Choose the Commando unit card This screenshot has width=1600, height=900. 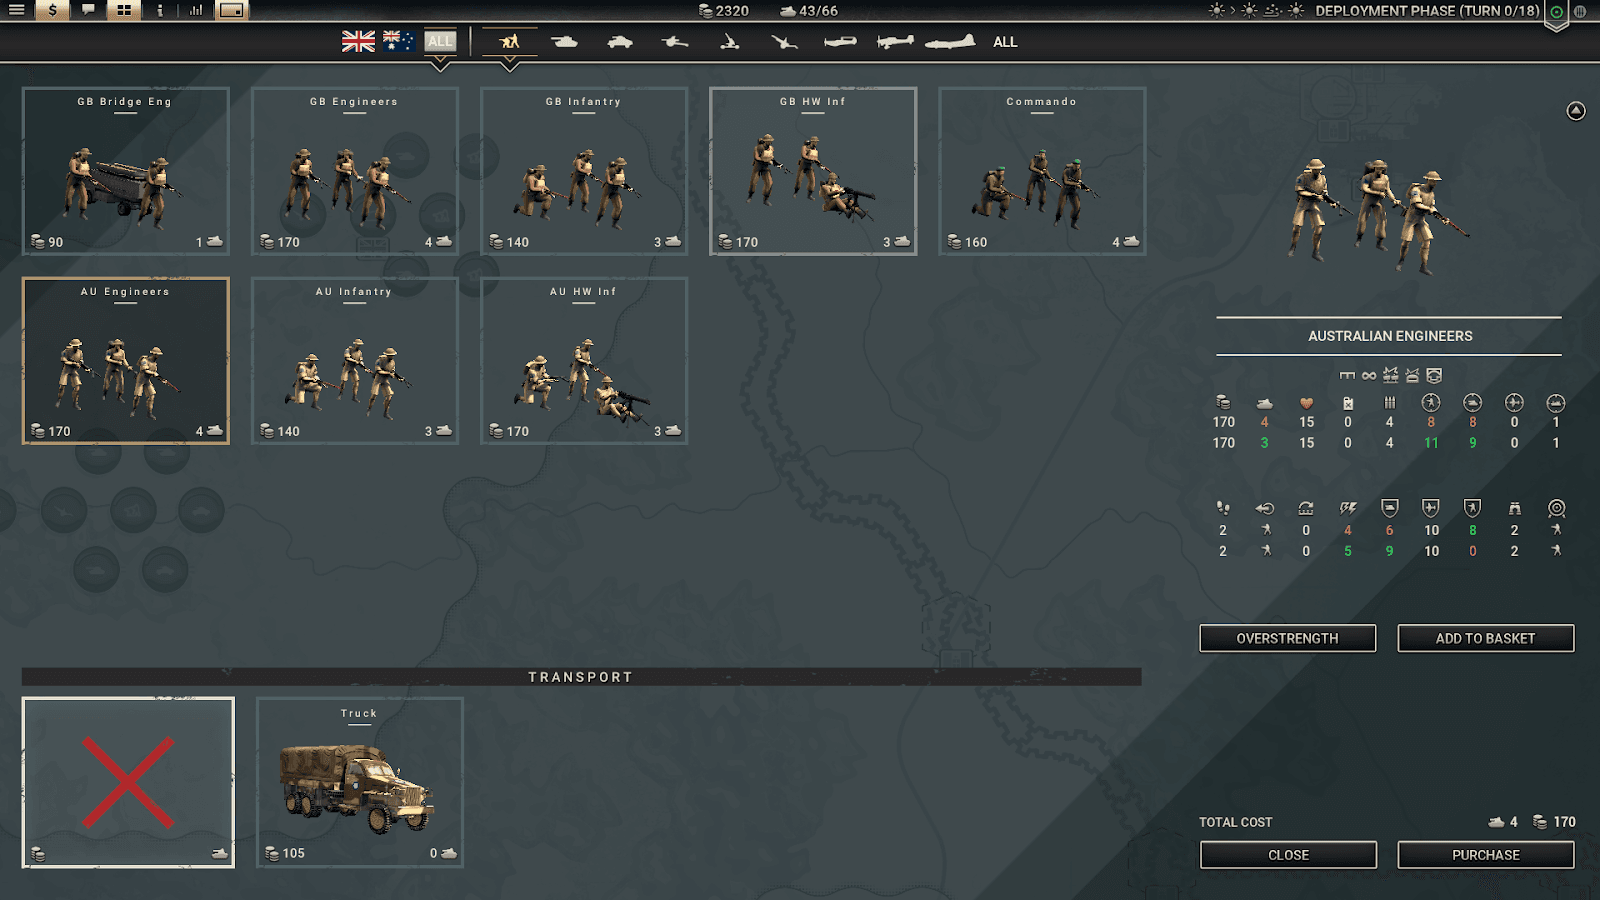(x=1042, y=171)
